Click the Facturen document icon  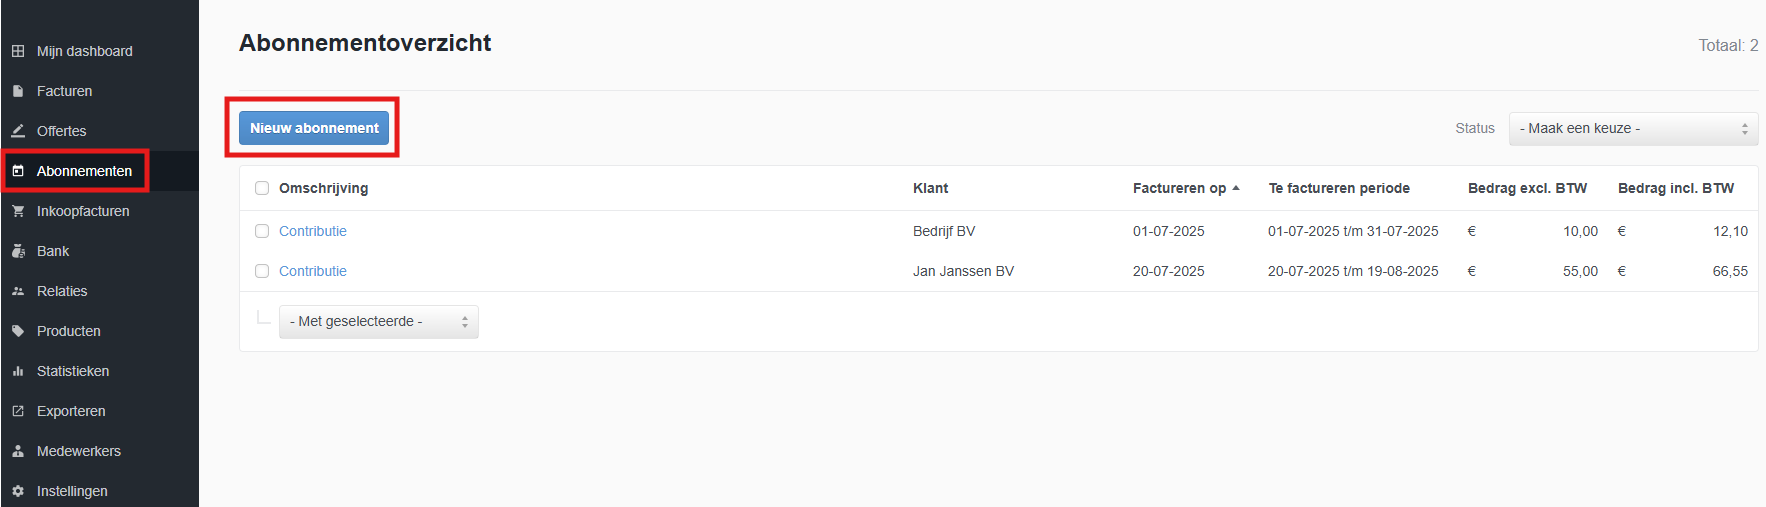point(18,91)
